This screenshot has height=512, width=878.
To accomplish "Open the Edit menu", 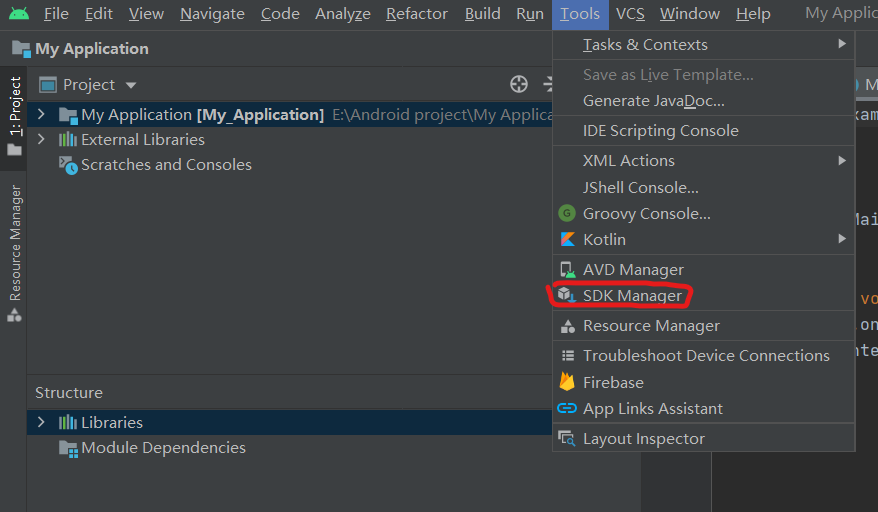I will tap(99, 13).
